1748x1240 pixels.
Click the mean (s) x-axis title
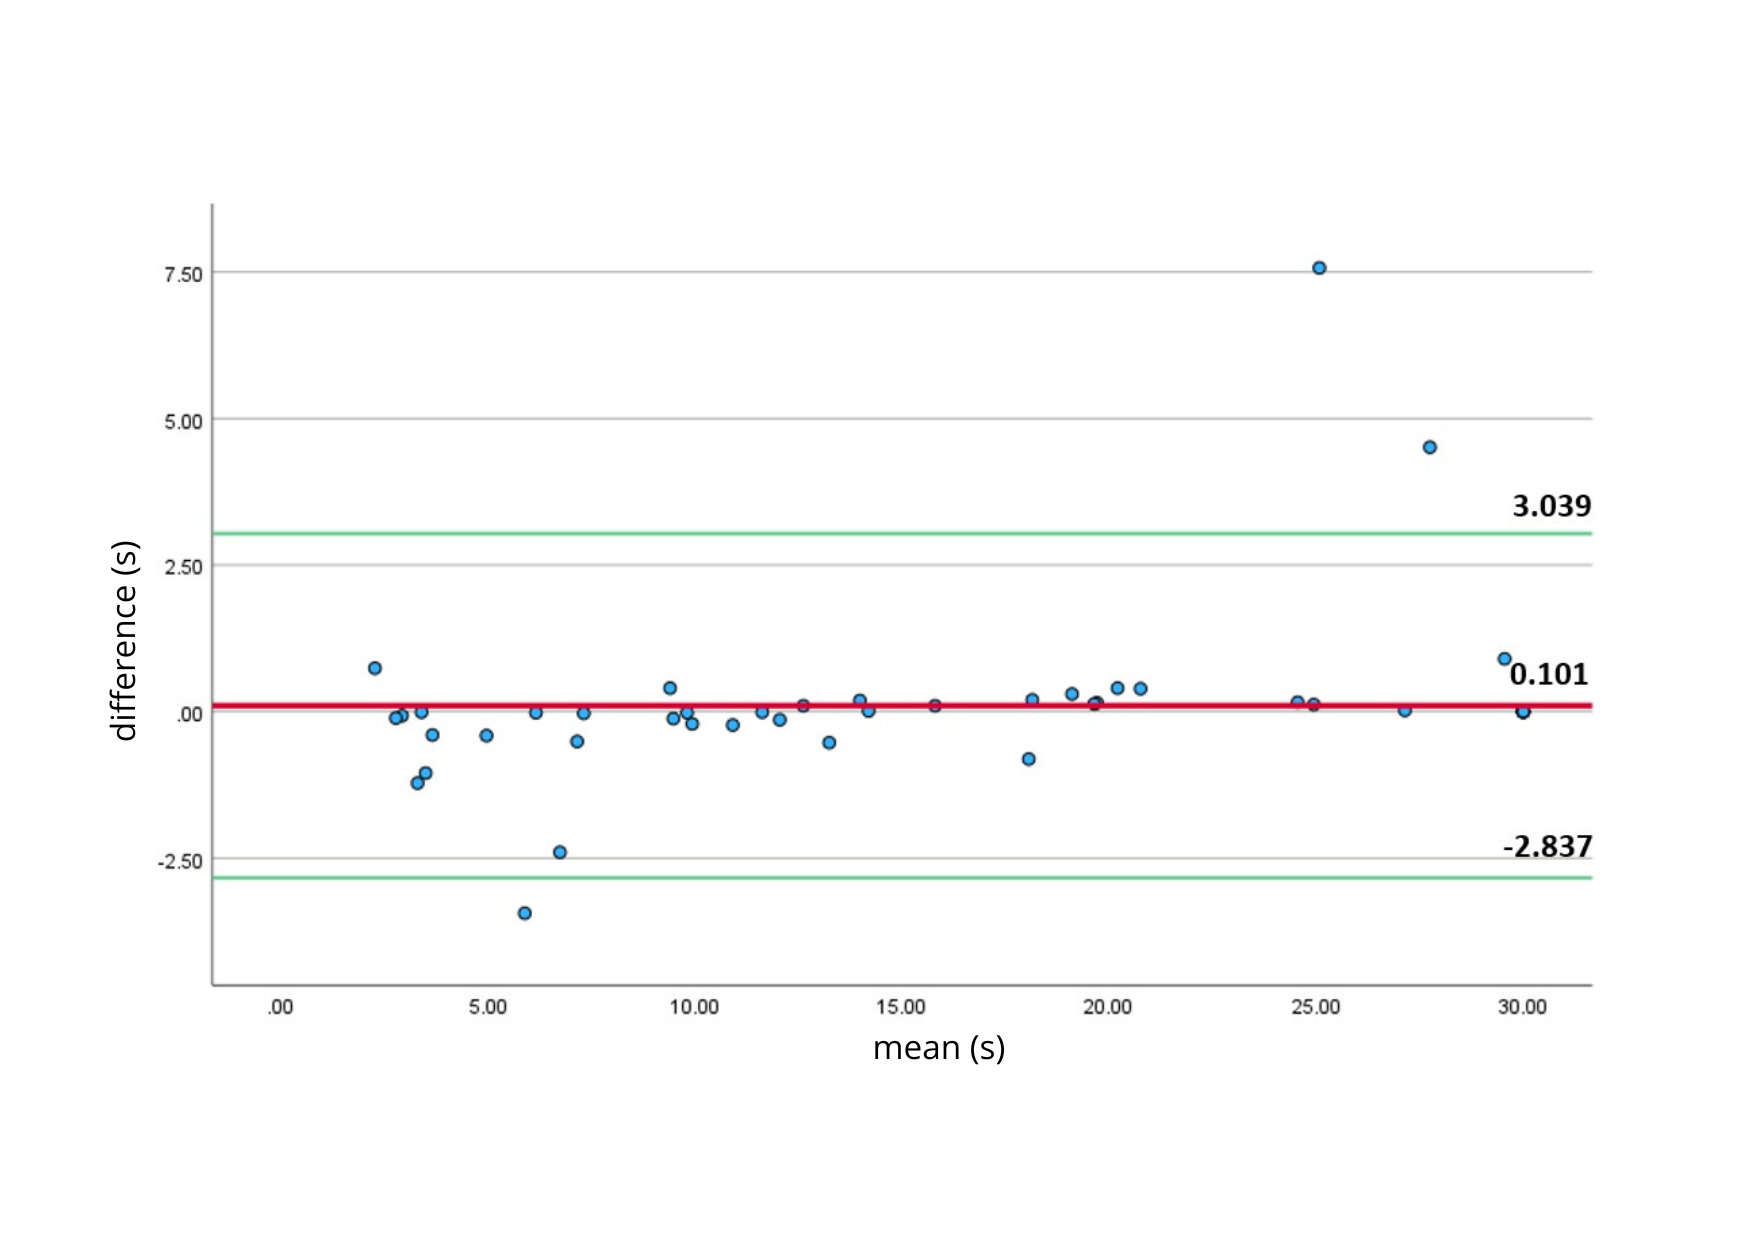click(940, 1049)
